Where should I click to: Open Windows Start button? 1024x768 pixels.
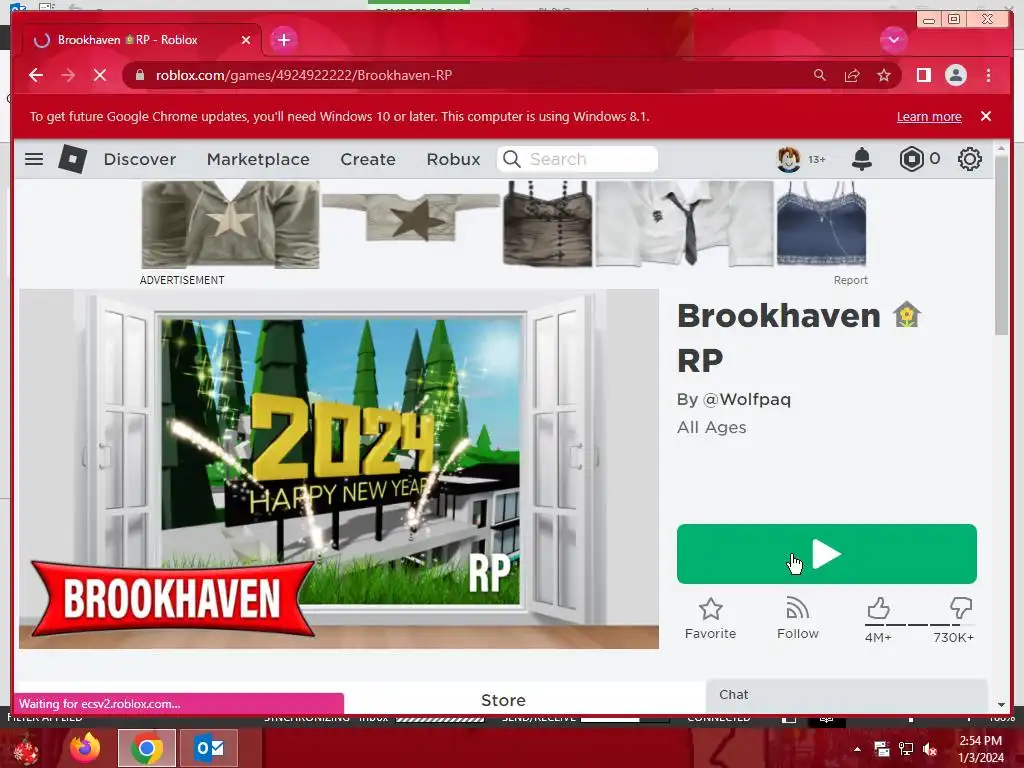coord(27,749)
